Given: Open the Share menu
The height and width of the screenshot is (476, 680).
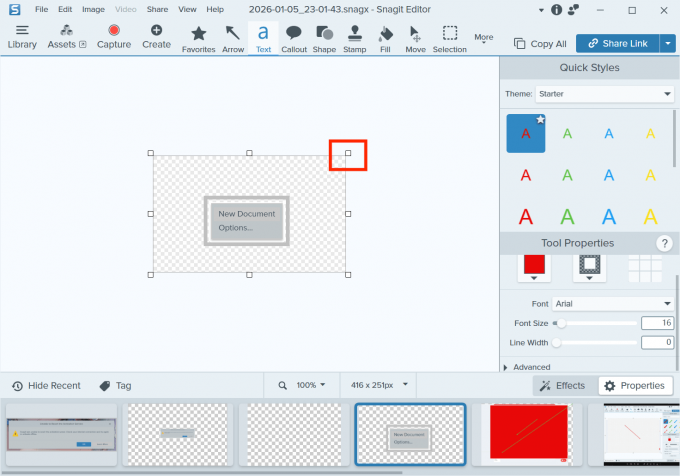Looking at the screenshot, I should (x=157, y=9).
